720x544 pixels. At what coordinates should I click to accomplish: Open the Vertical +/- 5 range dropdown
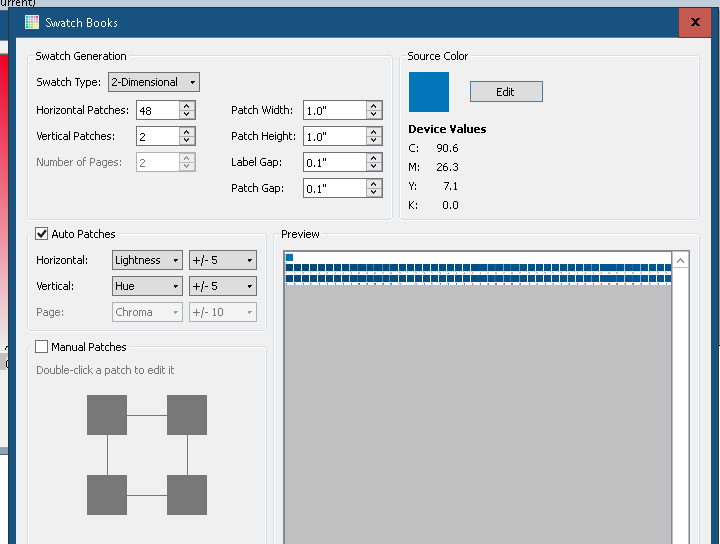223,286
